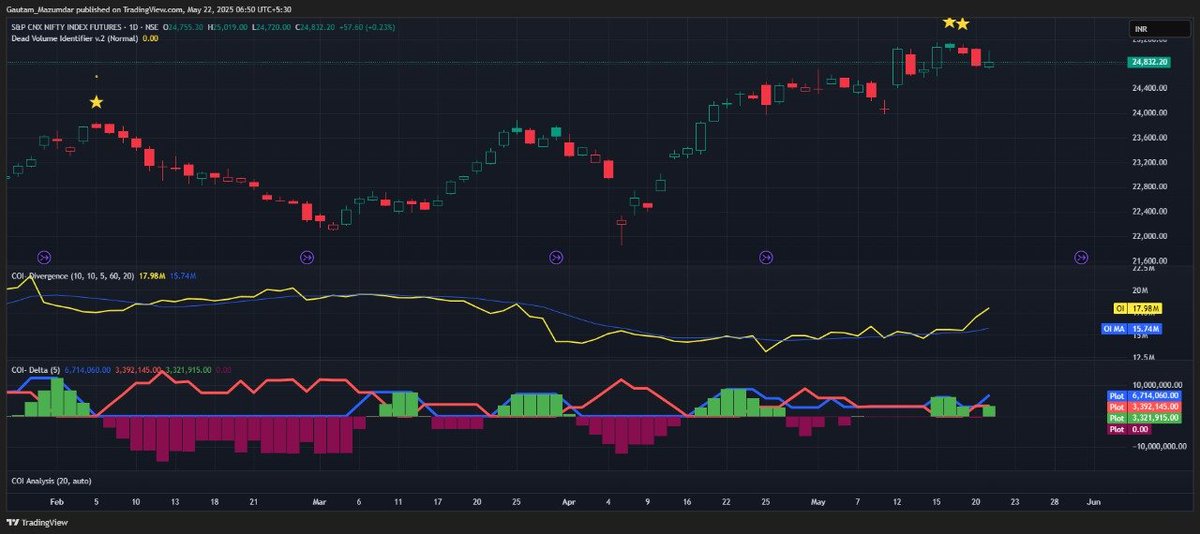Click the red 3,392,145.00 value in COI- Delta legend
1200x534 pixels.
(x=140, y=369)
